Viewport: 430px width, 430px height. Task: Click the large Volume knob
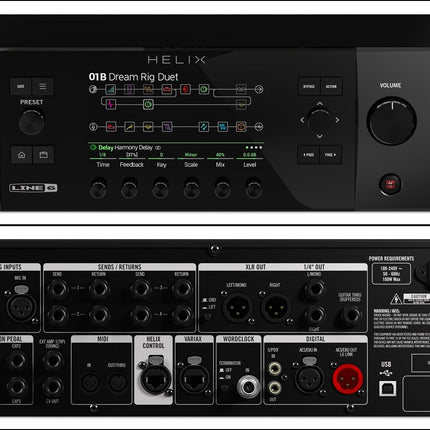[x=392, y=121]
